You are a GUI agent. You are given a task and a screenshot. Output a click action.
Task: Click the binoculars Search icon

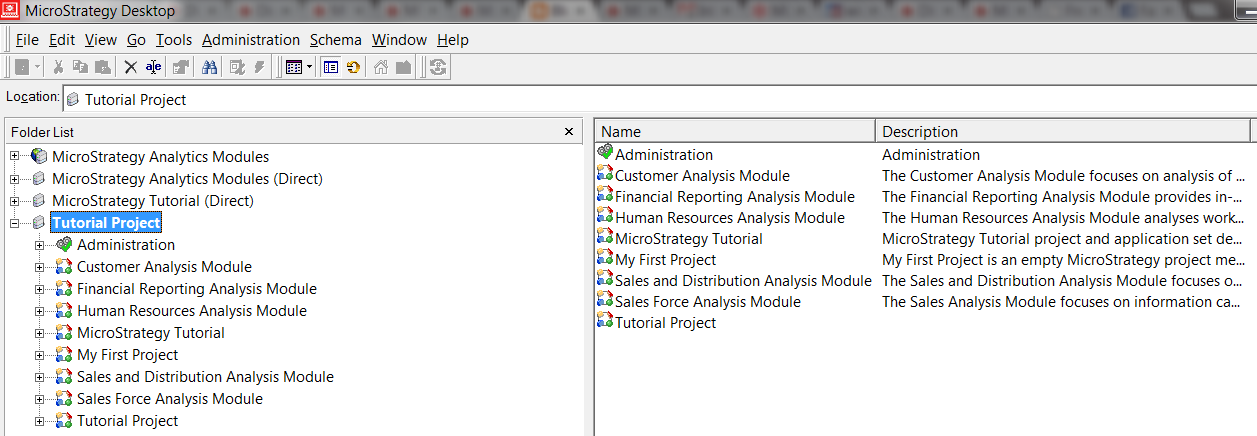210,68
